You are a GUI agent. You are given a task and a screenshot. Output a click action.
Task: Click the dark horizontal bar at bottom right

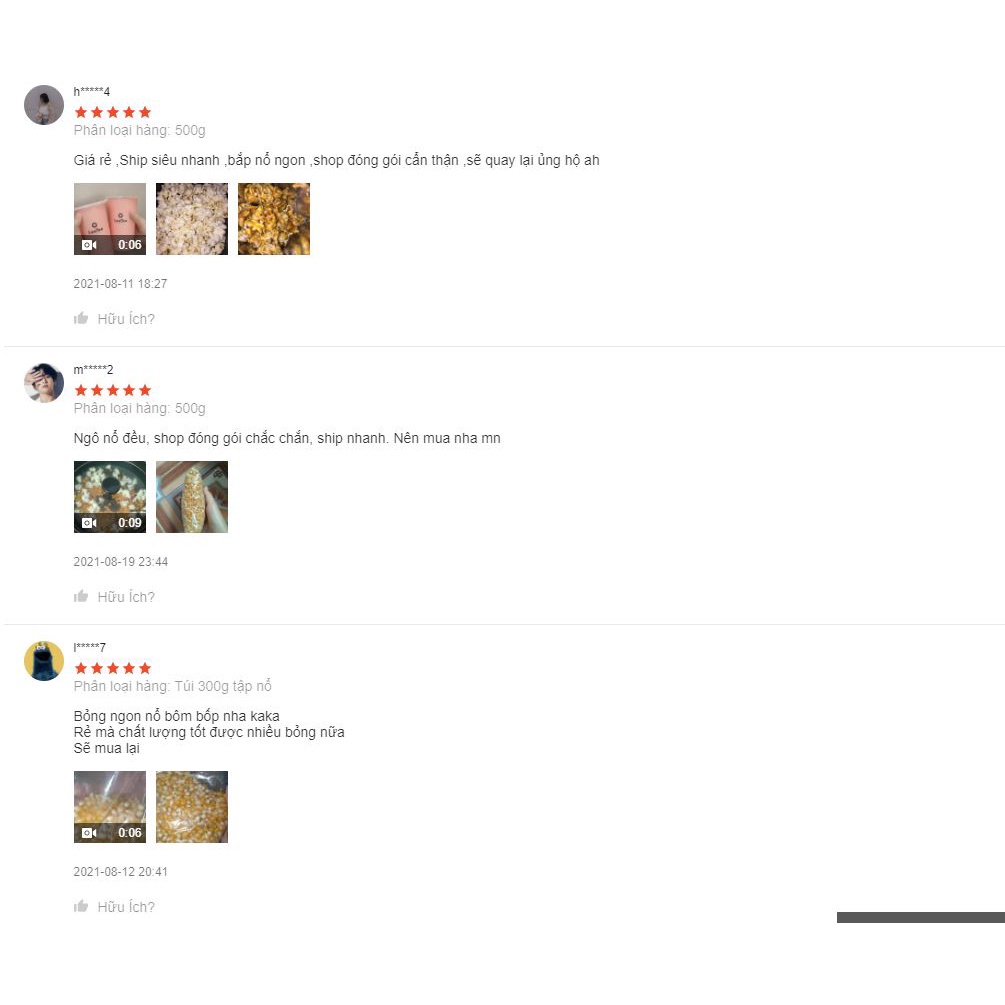tap(920, 917)
